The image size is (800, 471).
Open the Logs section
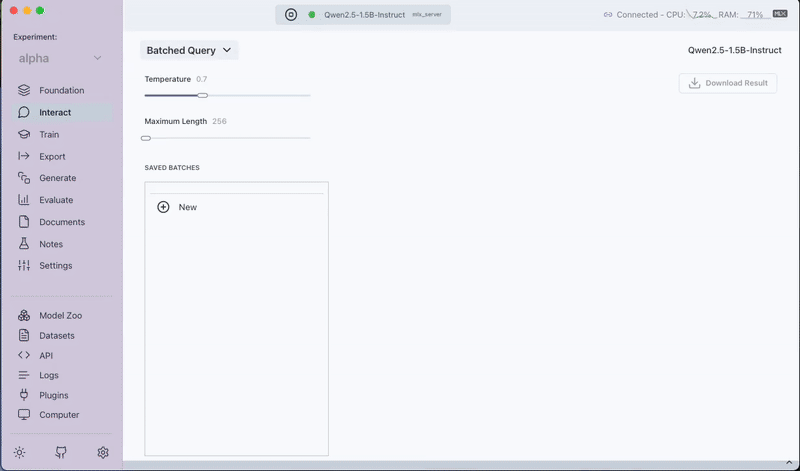[x=49, y=375]
